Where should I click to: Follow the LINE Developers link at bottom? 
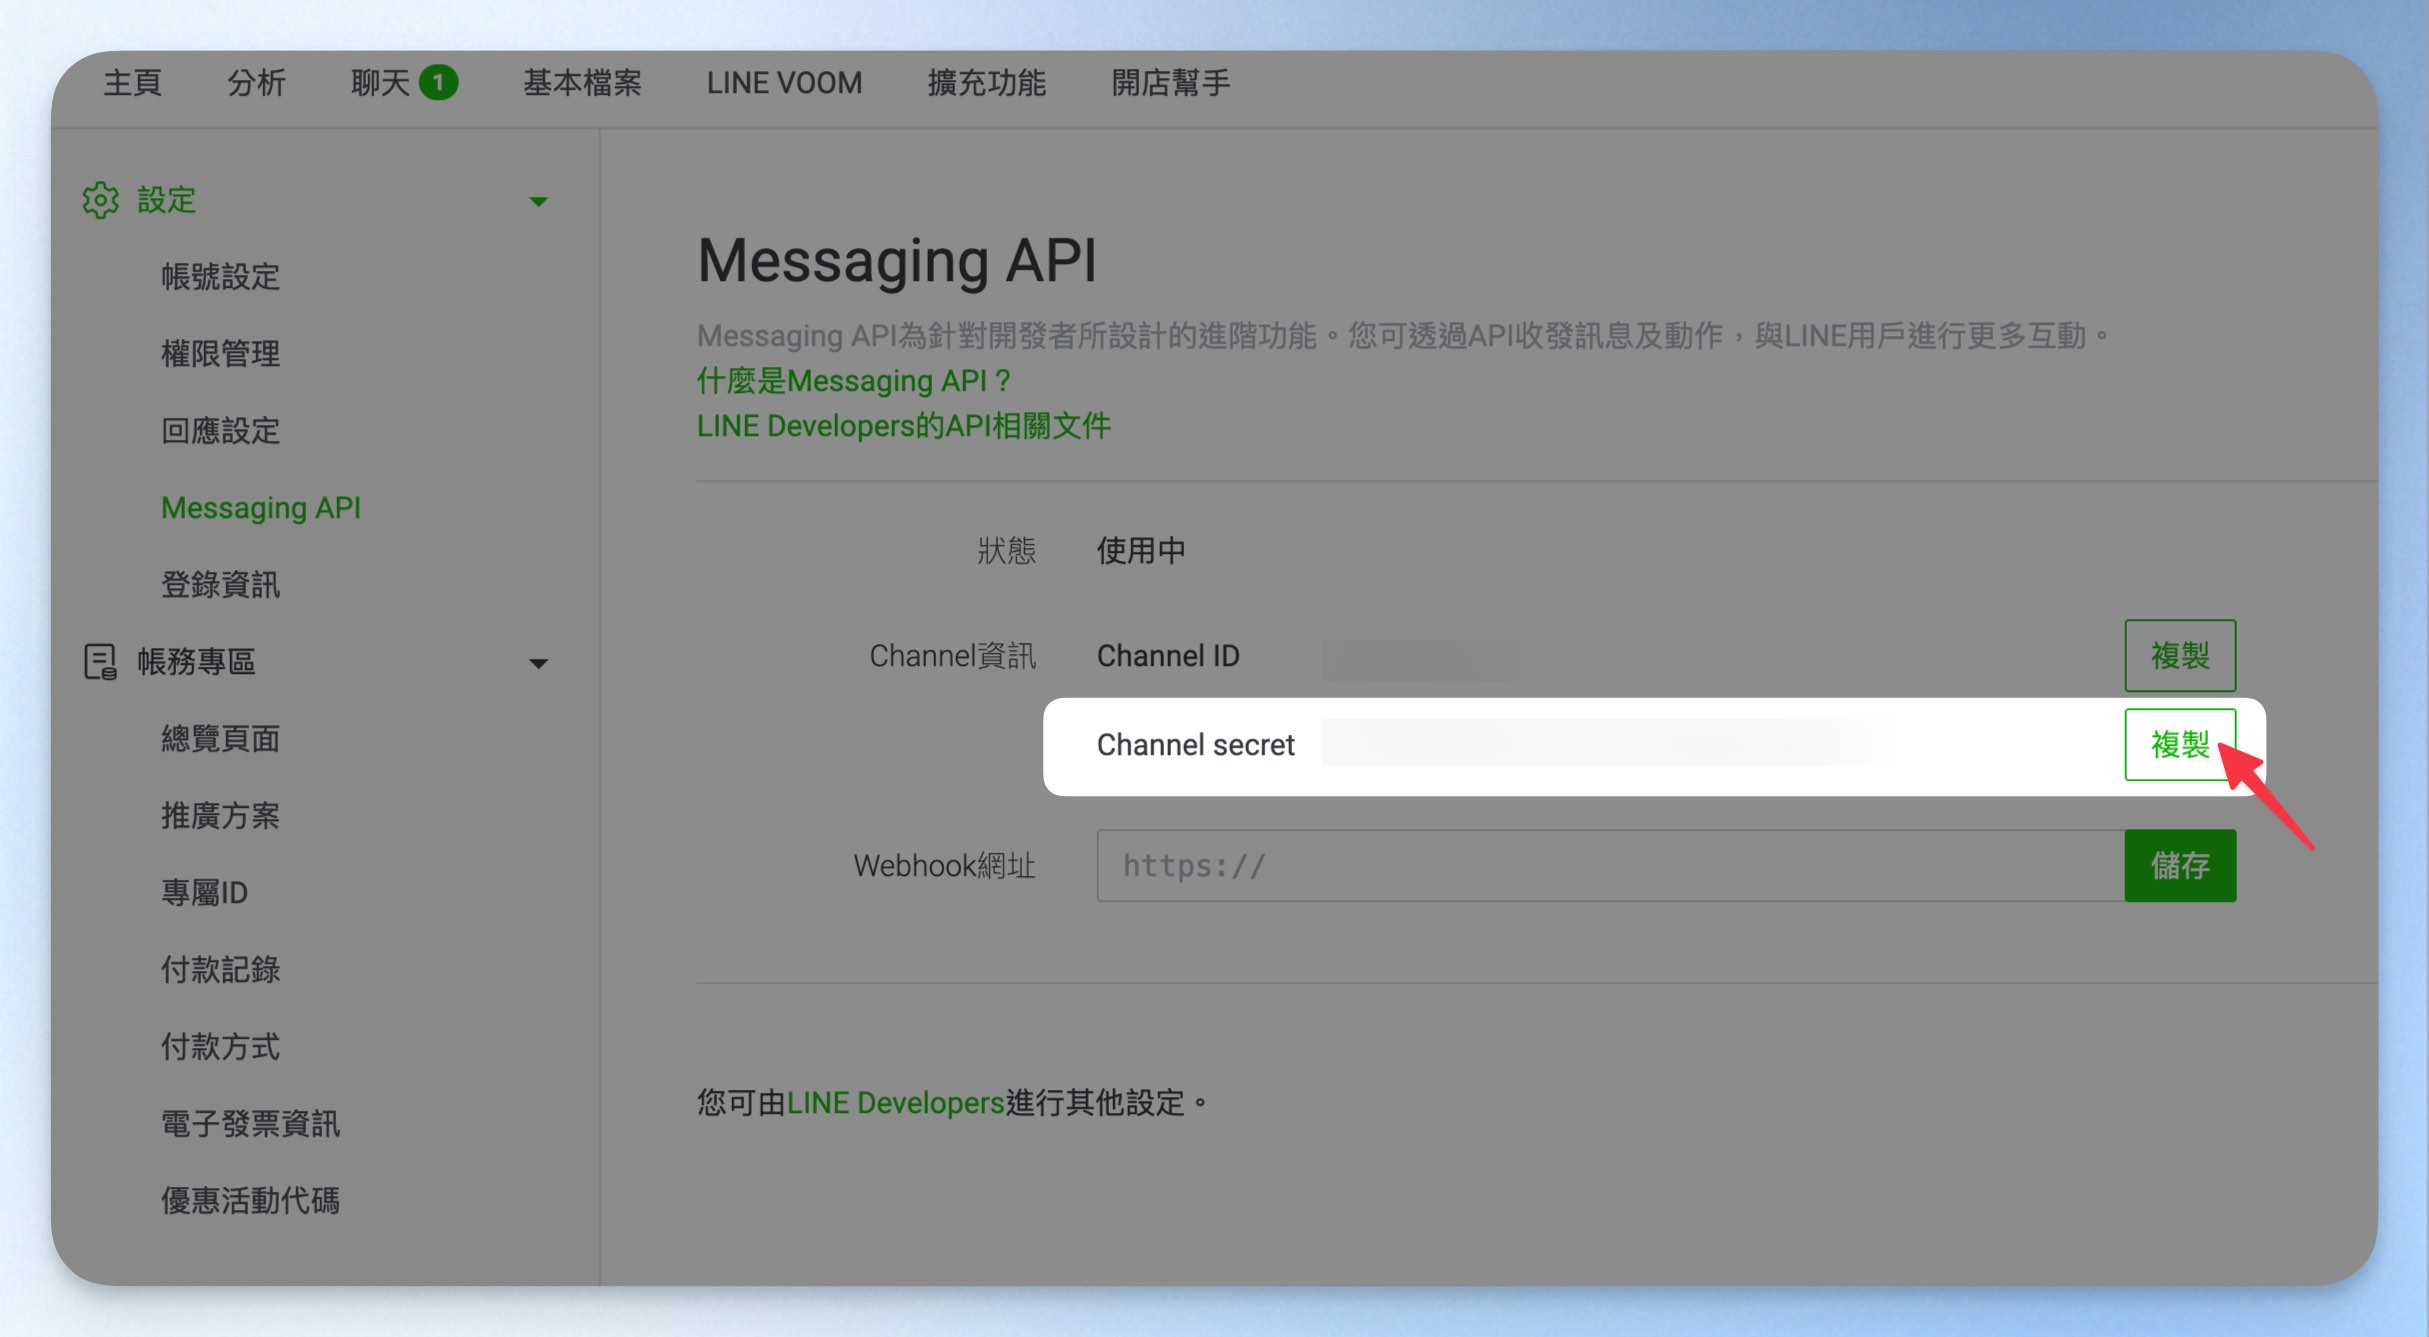pos(895,1103)
